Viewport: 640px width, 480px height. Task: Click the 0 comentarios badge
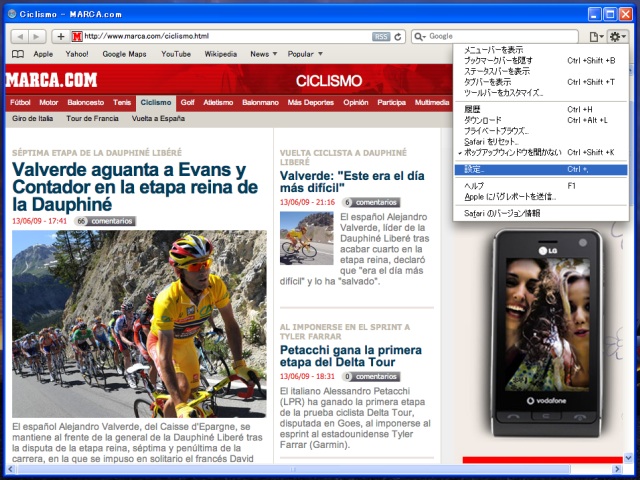pyautogui.click(x=371, y=376)
